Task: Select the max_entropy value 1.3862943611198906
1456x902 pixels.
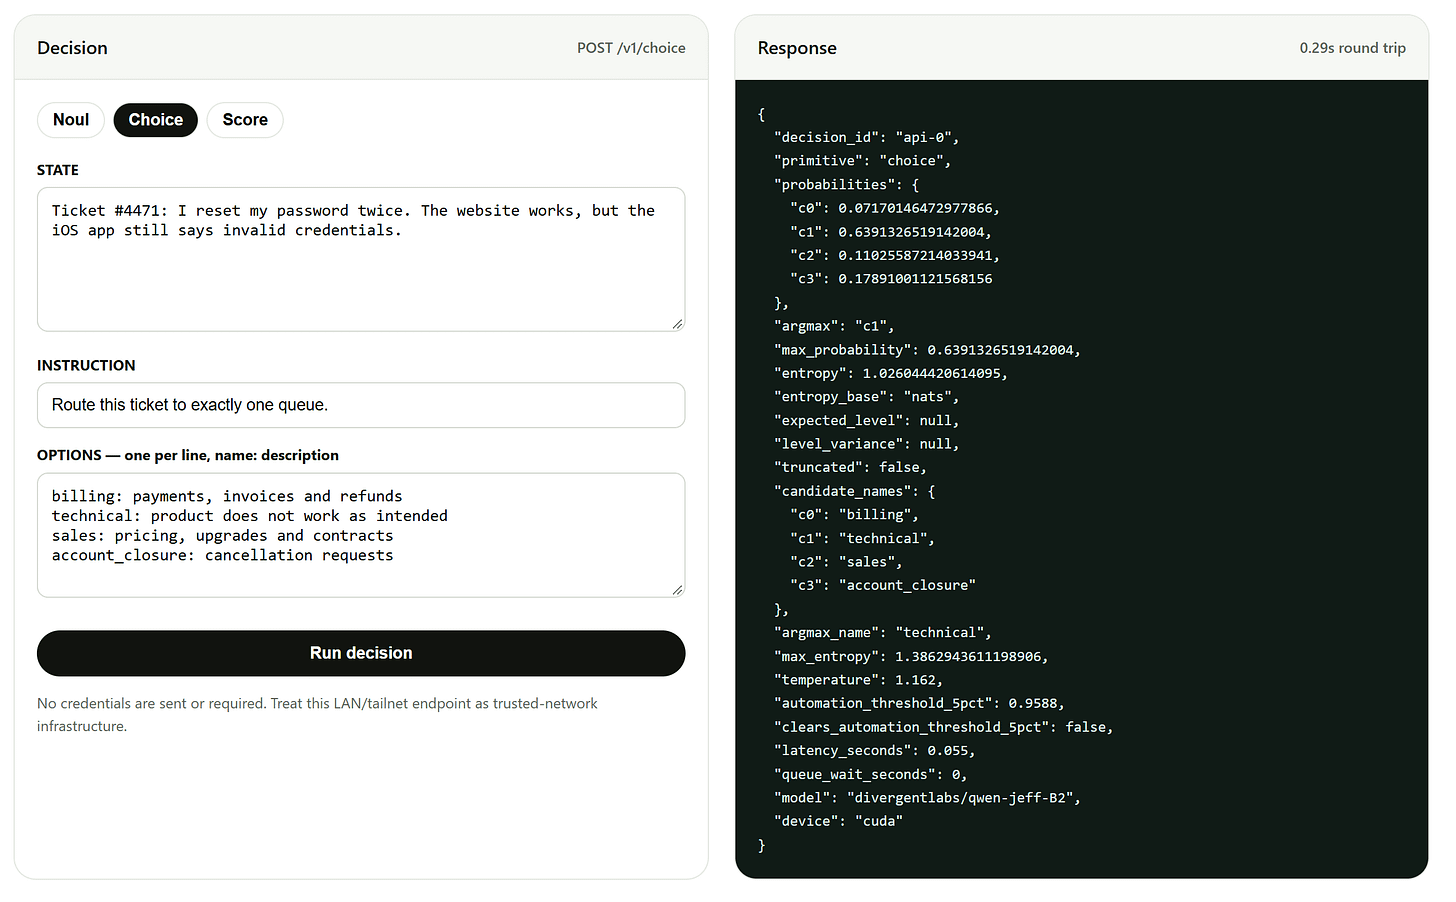Action: (967, 657)
